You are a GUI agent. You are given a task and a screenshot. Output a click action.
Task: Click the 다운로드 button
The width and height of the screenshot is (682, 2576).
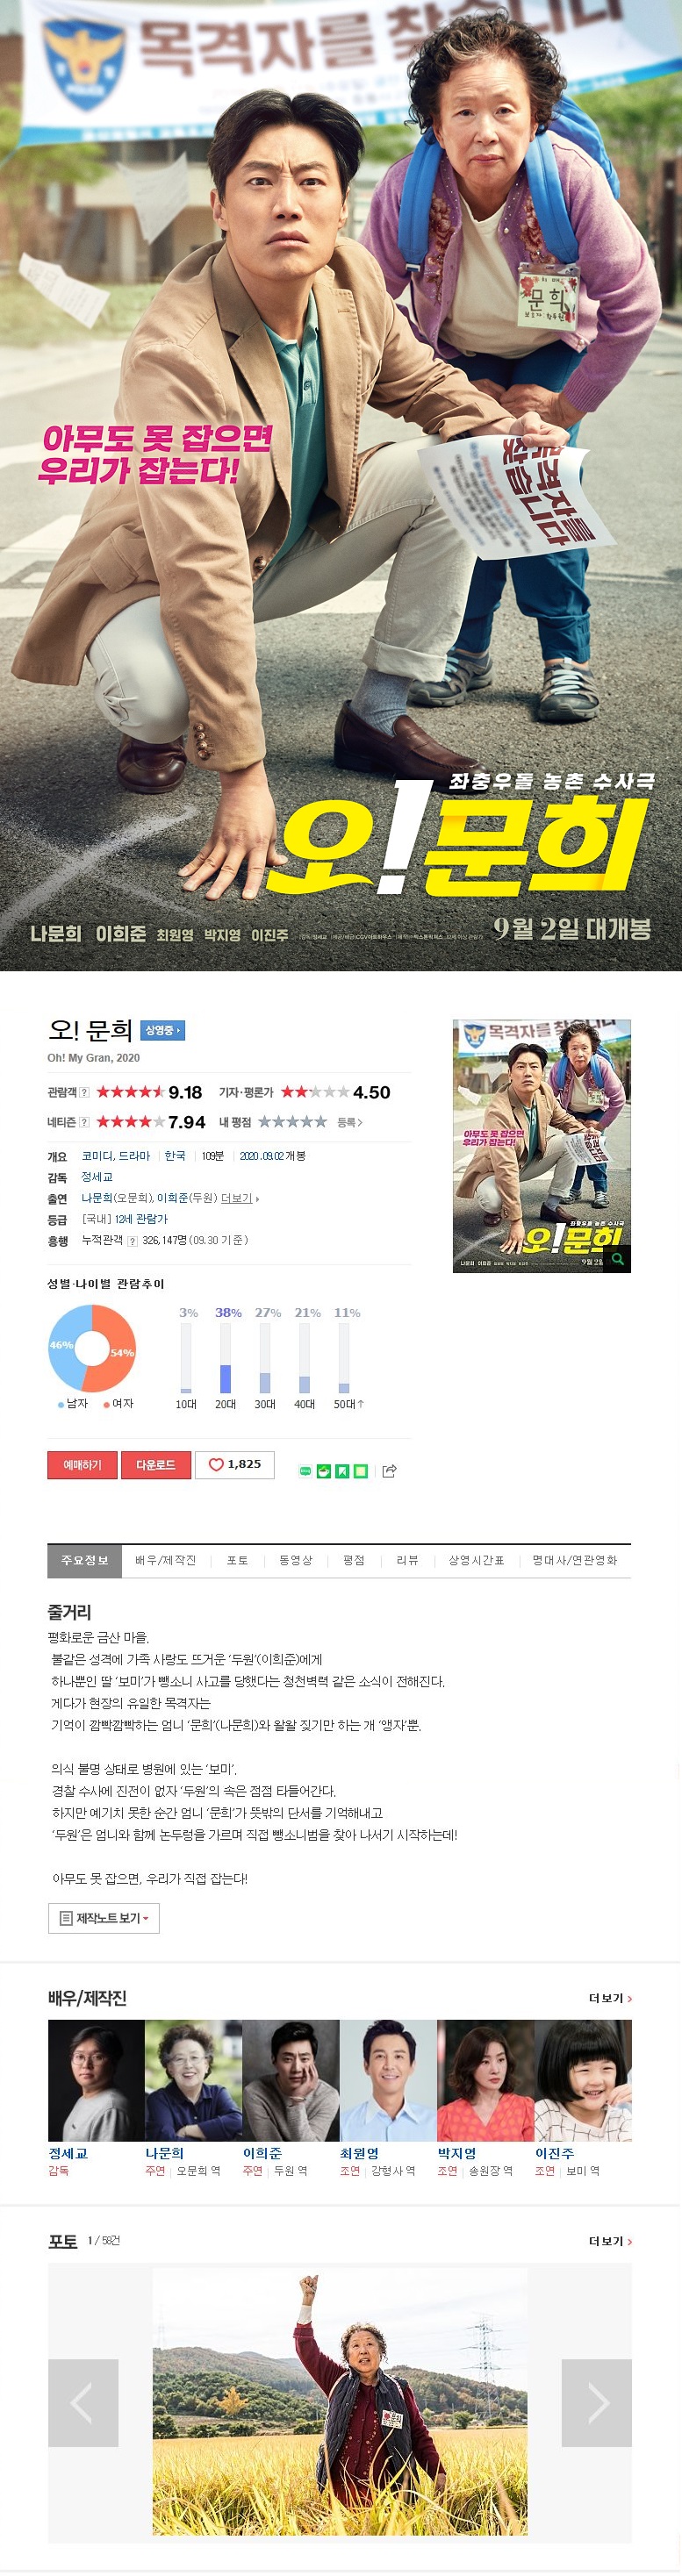(x=156, y=1464)
